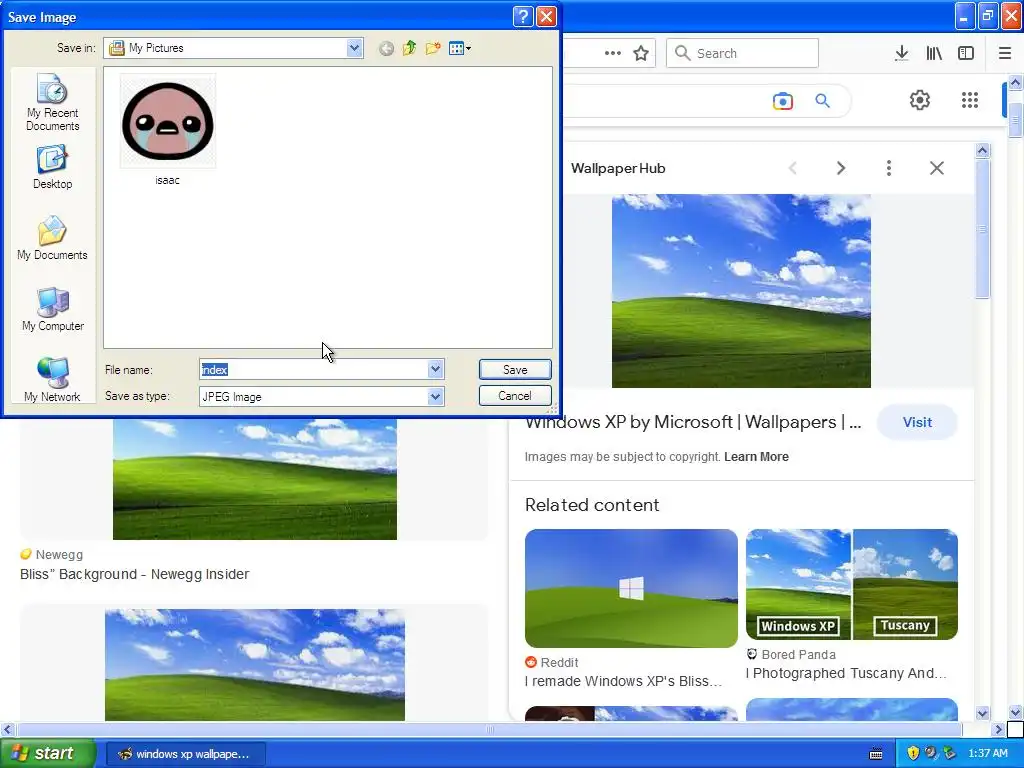
Task: Select Desktop in places bar
Action: (x=52, y=168)
